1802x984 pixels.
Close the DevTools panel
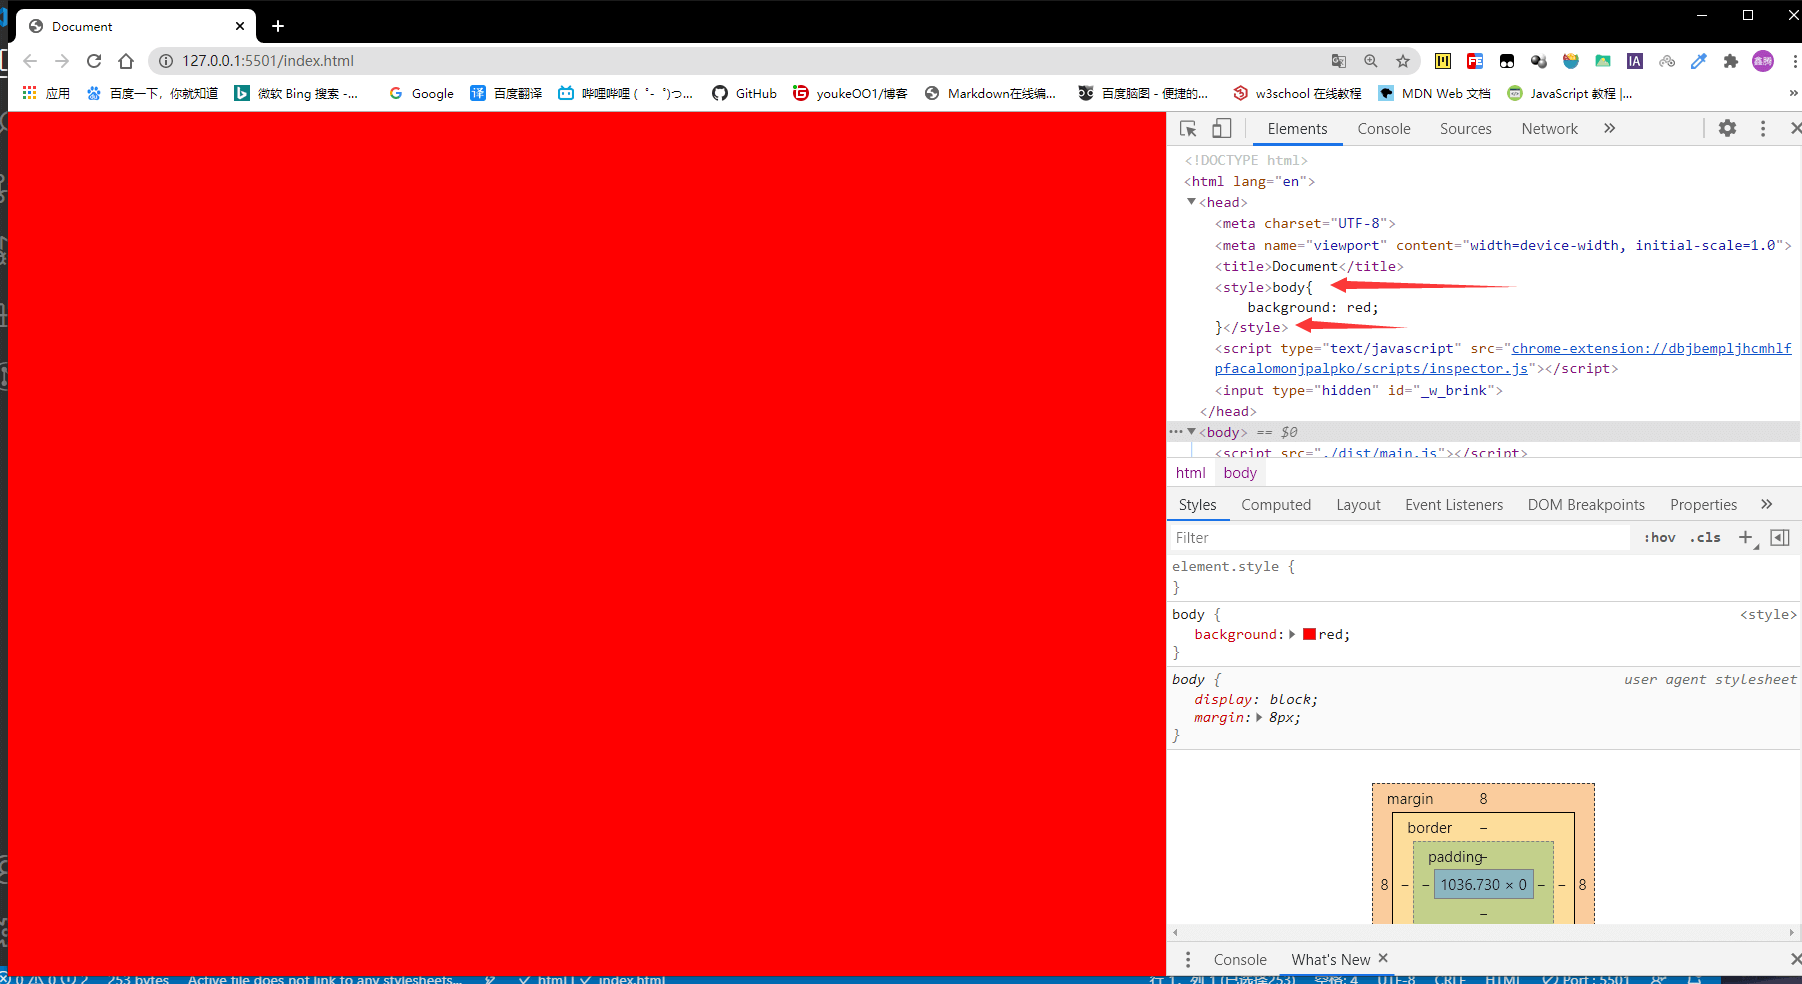(1795, 128)
